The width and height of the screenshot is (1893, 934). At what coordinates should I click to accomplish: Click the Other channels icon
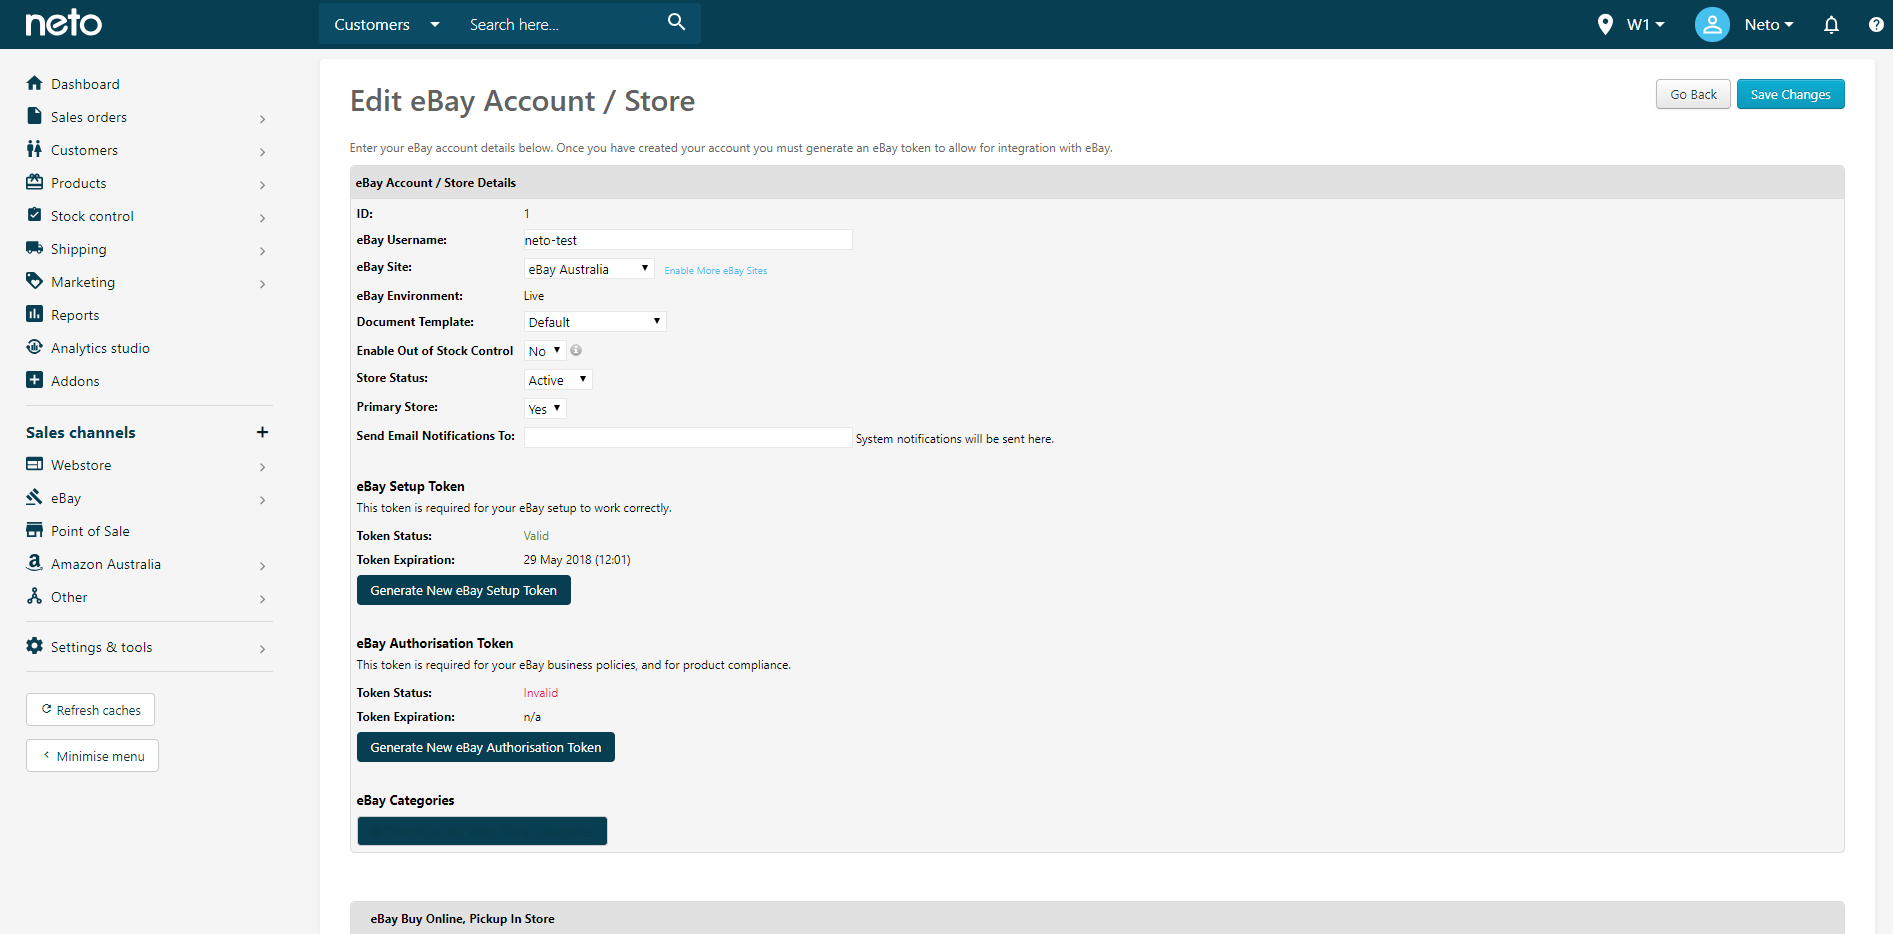[35, 596]
